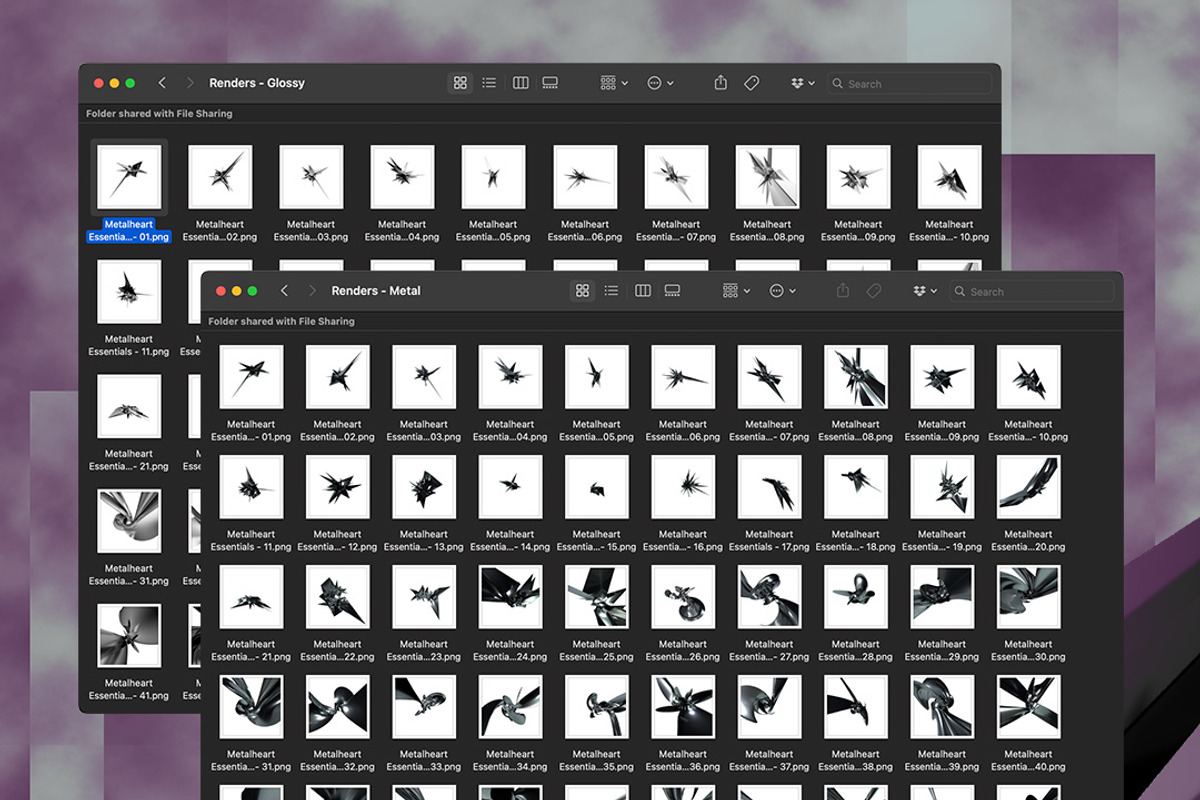
Task: Click Metal filename label ending 24.png
Action: (x=510, y=651)
